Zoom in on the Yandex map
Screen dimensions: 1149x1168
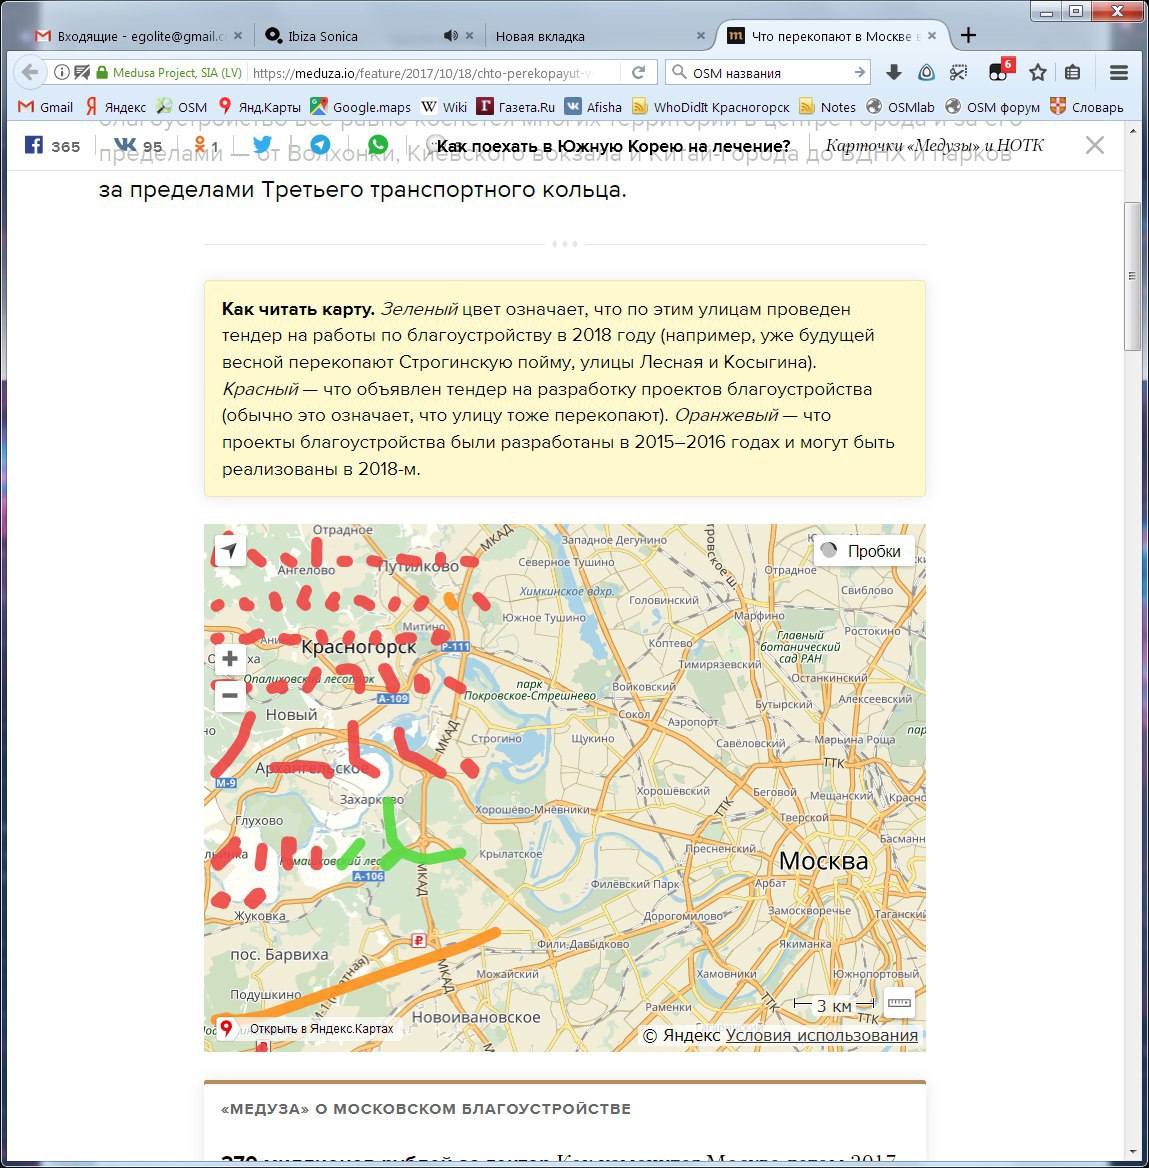(230, 658)
